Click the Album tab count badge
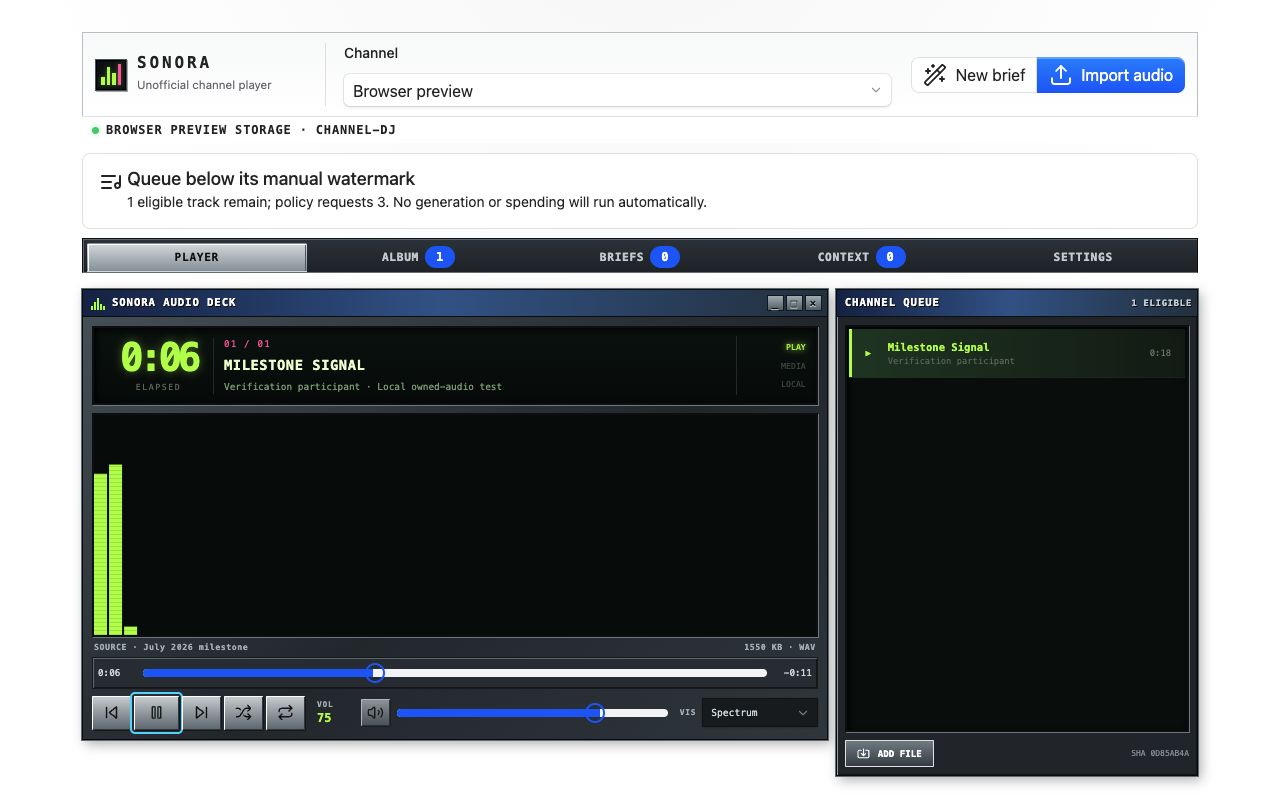 (x=440, y=257)
